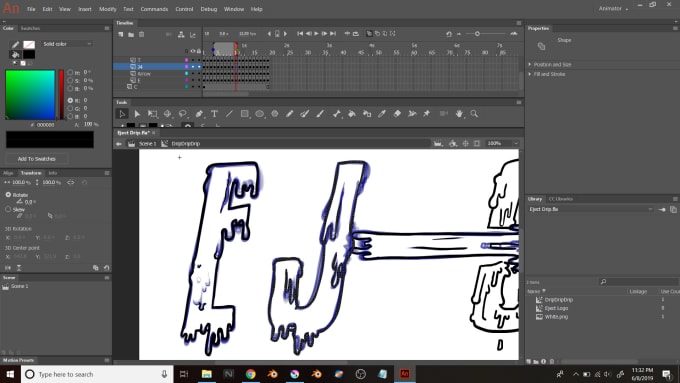
Task: Switch to the Align tab
Action: click(8, 173)
